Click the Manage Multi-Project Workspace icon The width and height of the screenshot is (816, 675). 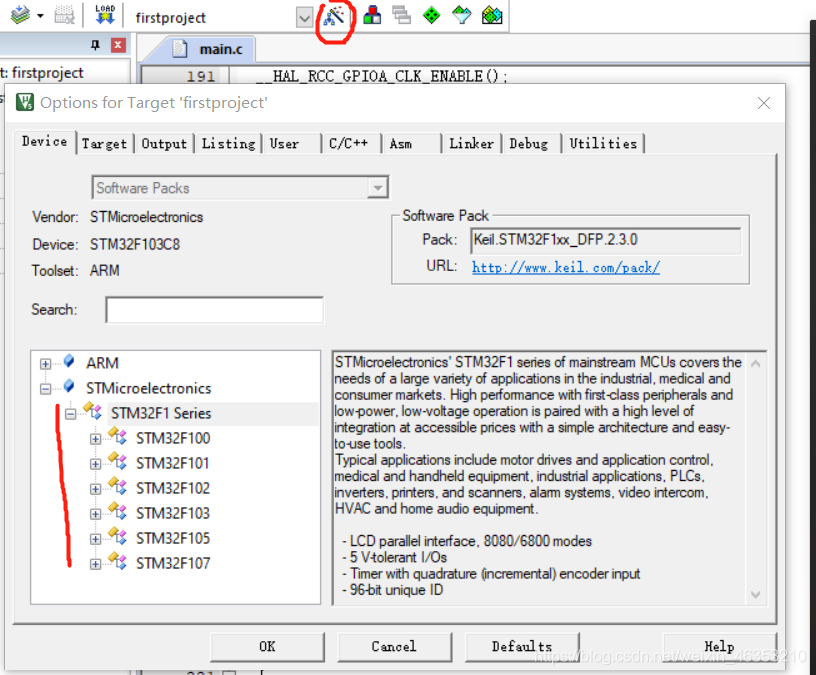coord(401,16)
